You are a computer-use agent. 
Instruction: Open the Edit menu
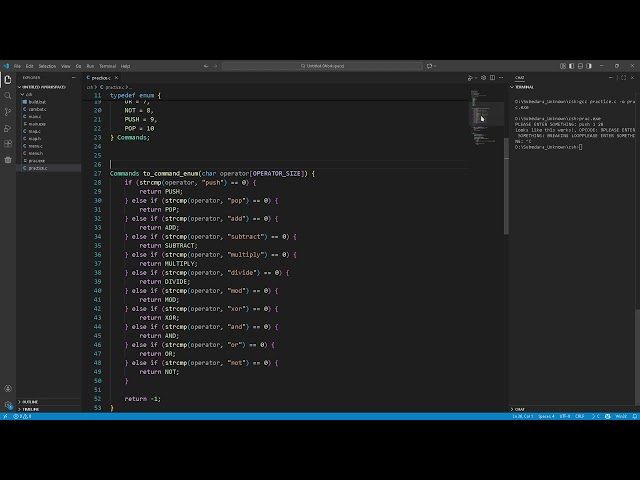(29, 66)
